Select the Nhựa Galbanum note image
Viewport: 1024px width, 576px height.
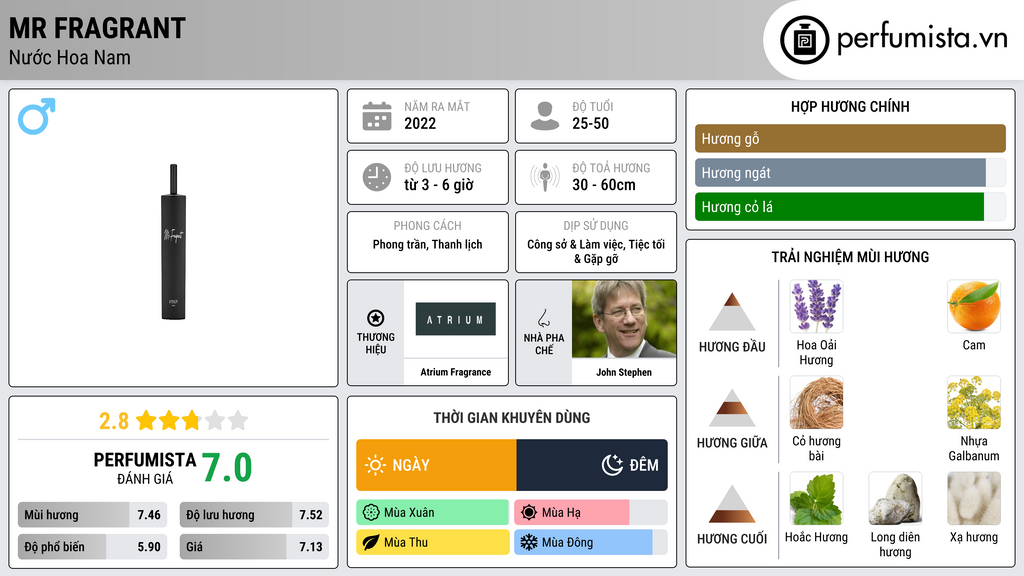pos(974,402)
